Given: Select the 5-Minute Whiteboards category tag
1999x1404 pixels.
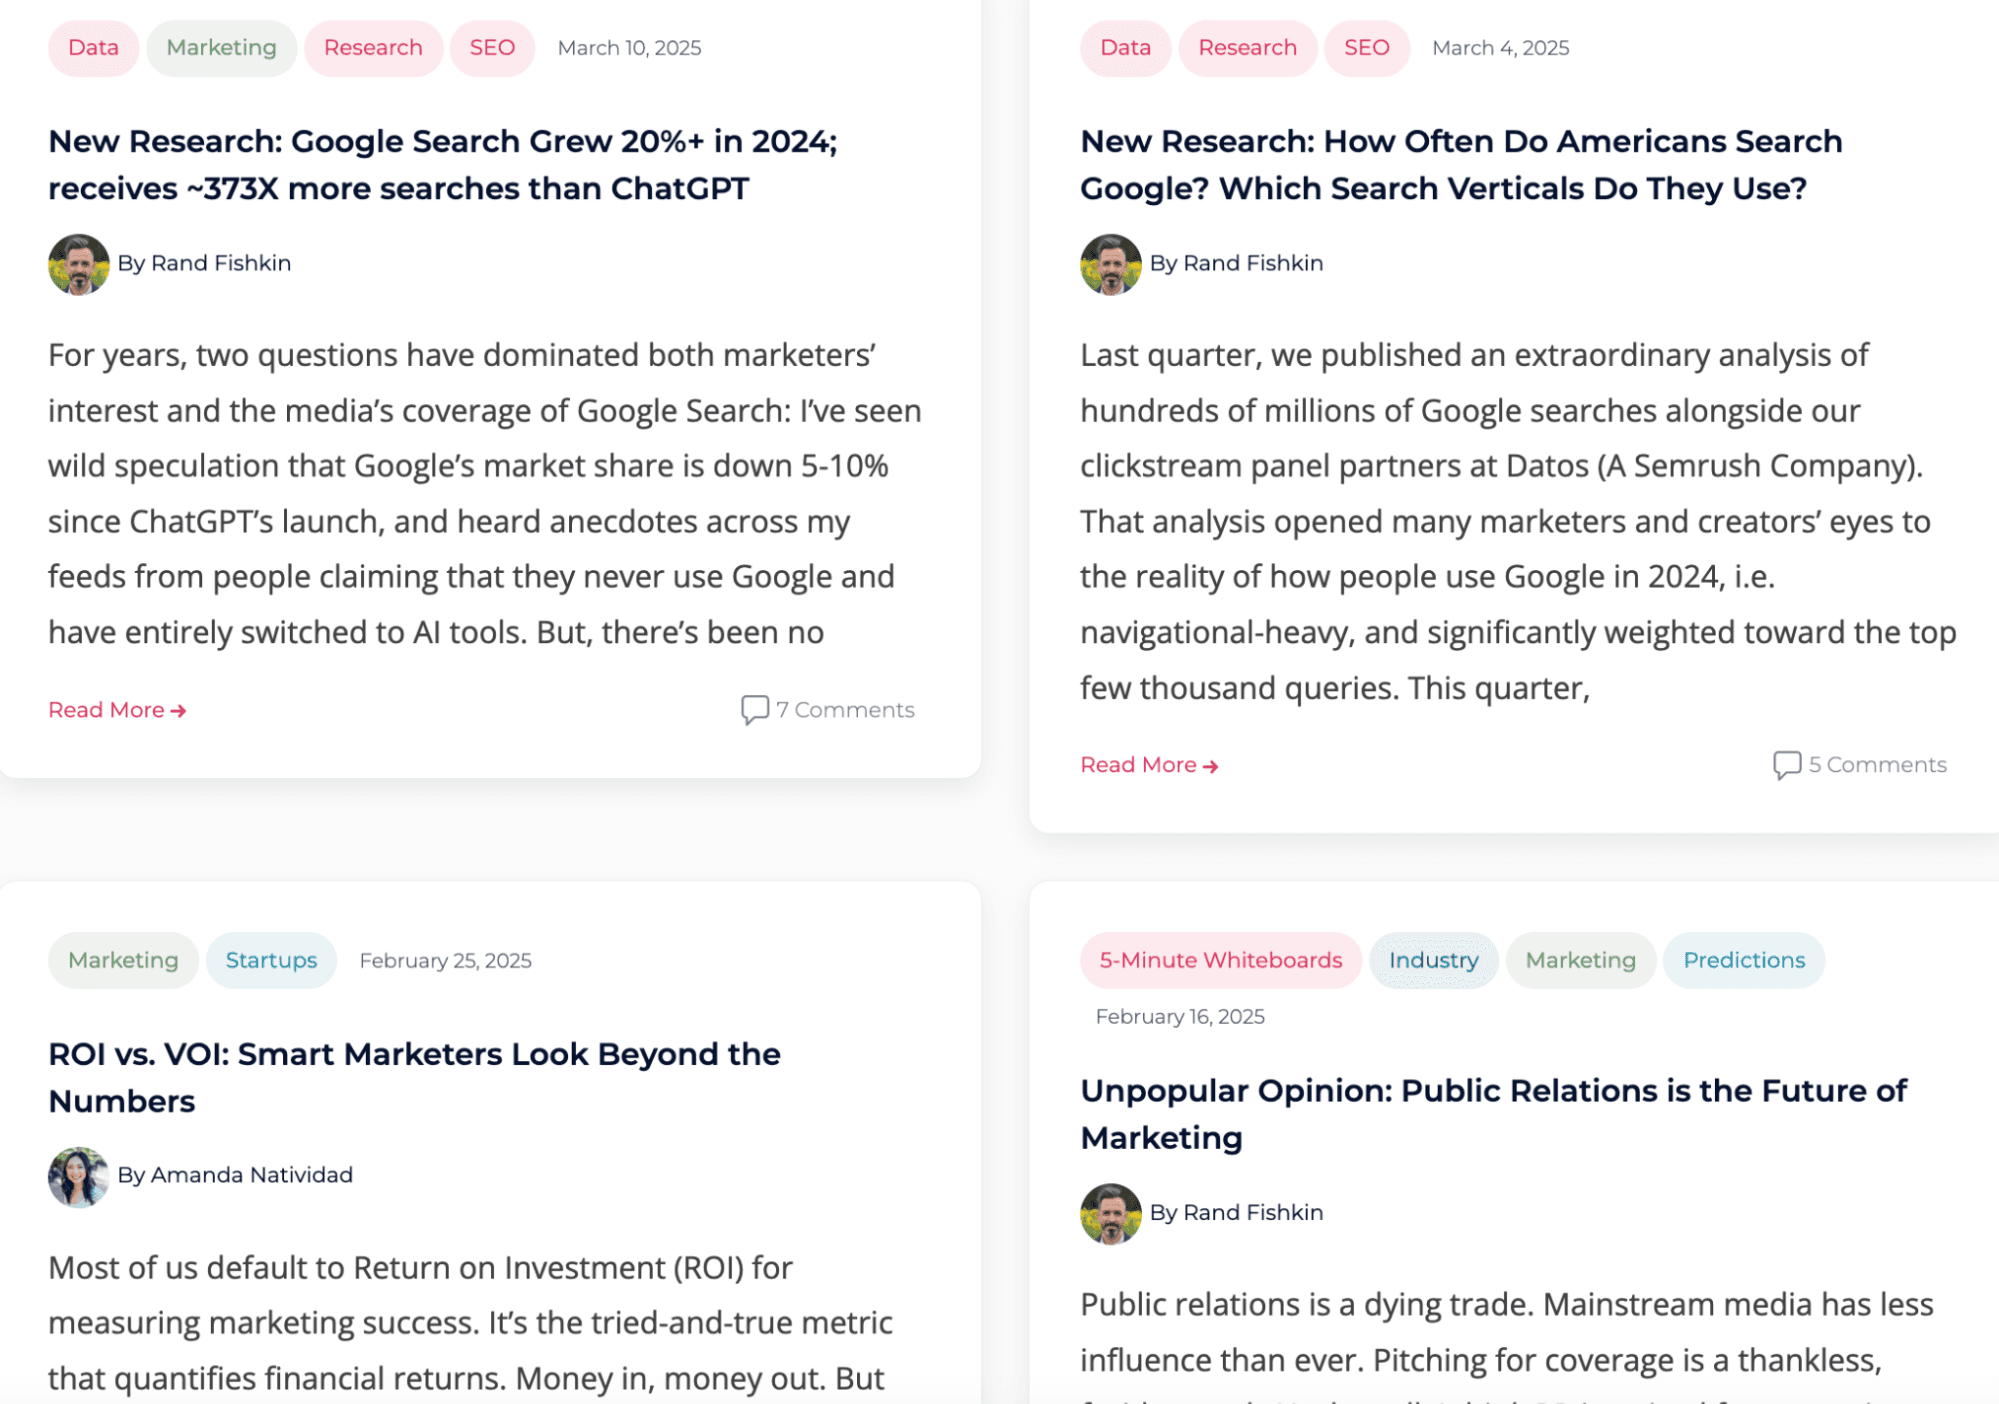Looking at the screenshot, I should tap(1220, 960).
